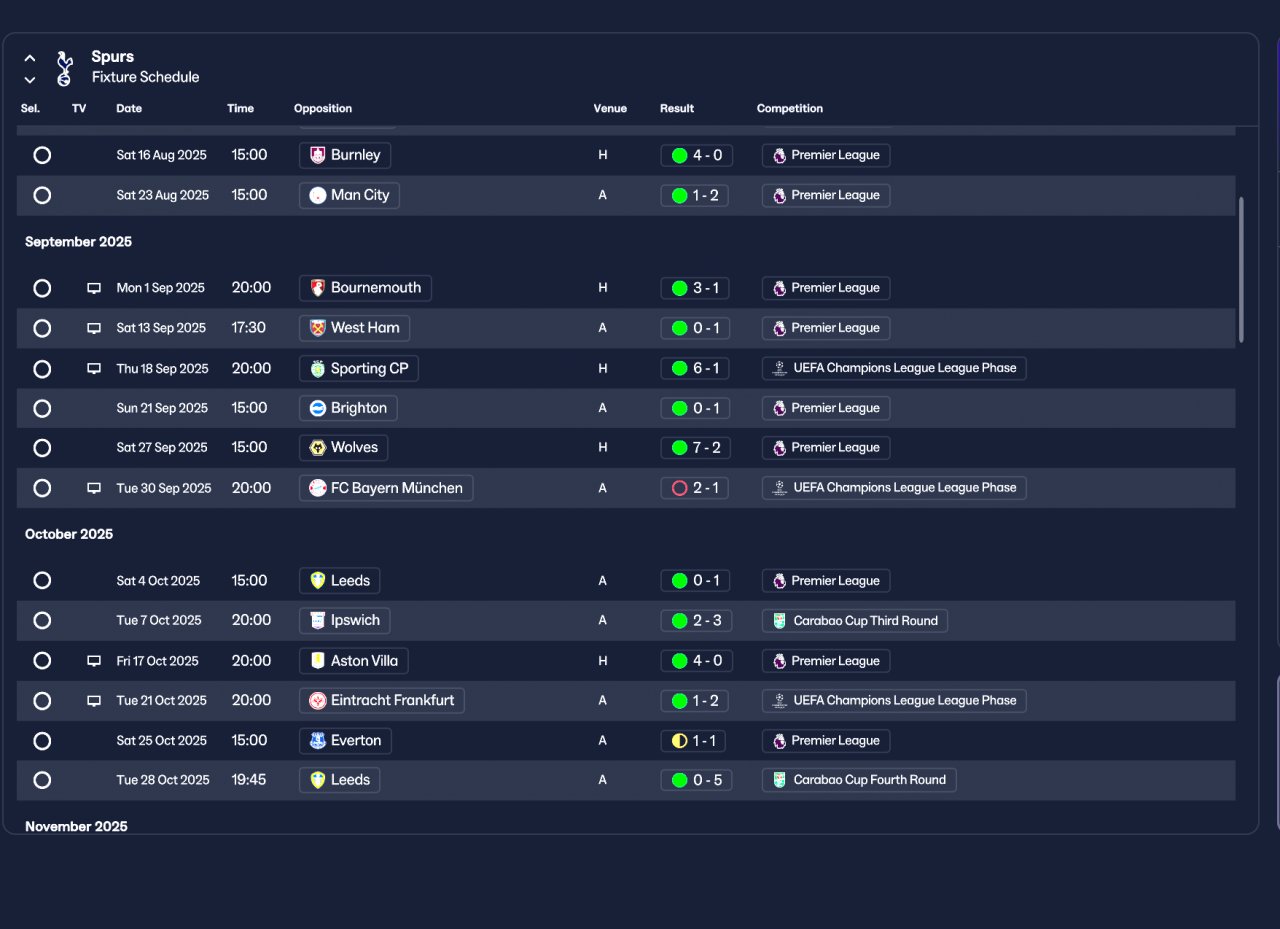
Task: Click the Sporting CP club crest
Action: [x=318, y=368]
